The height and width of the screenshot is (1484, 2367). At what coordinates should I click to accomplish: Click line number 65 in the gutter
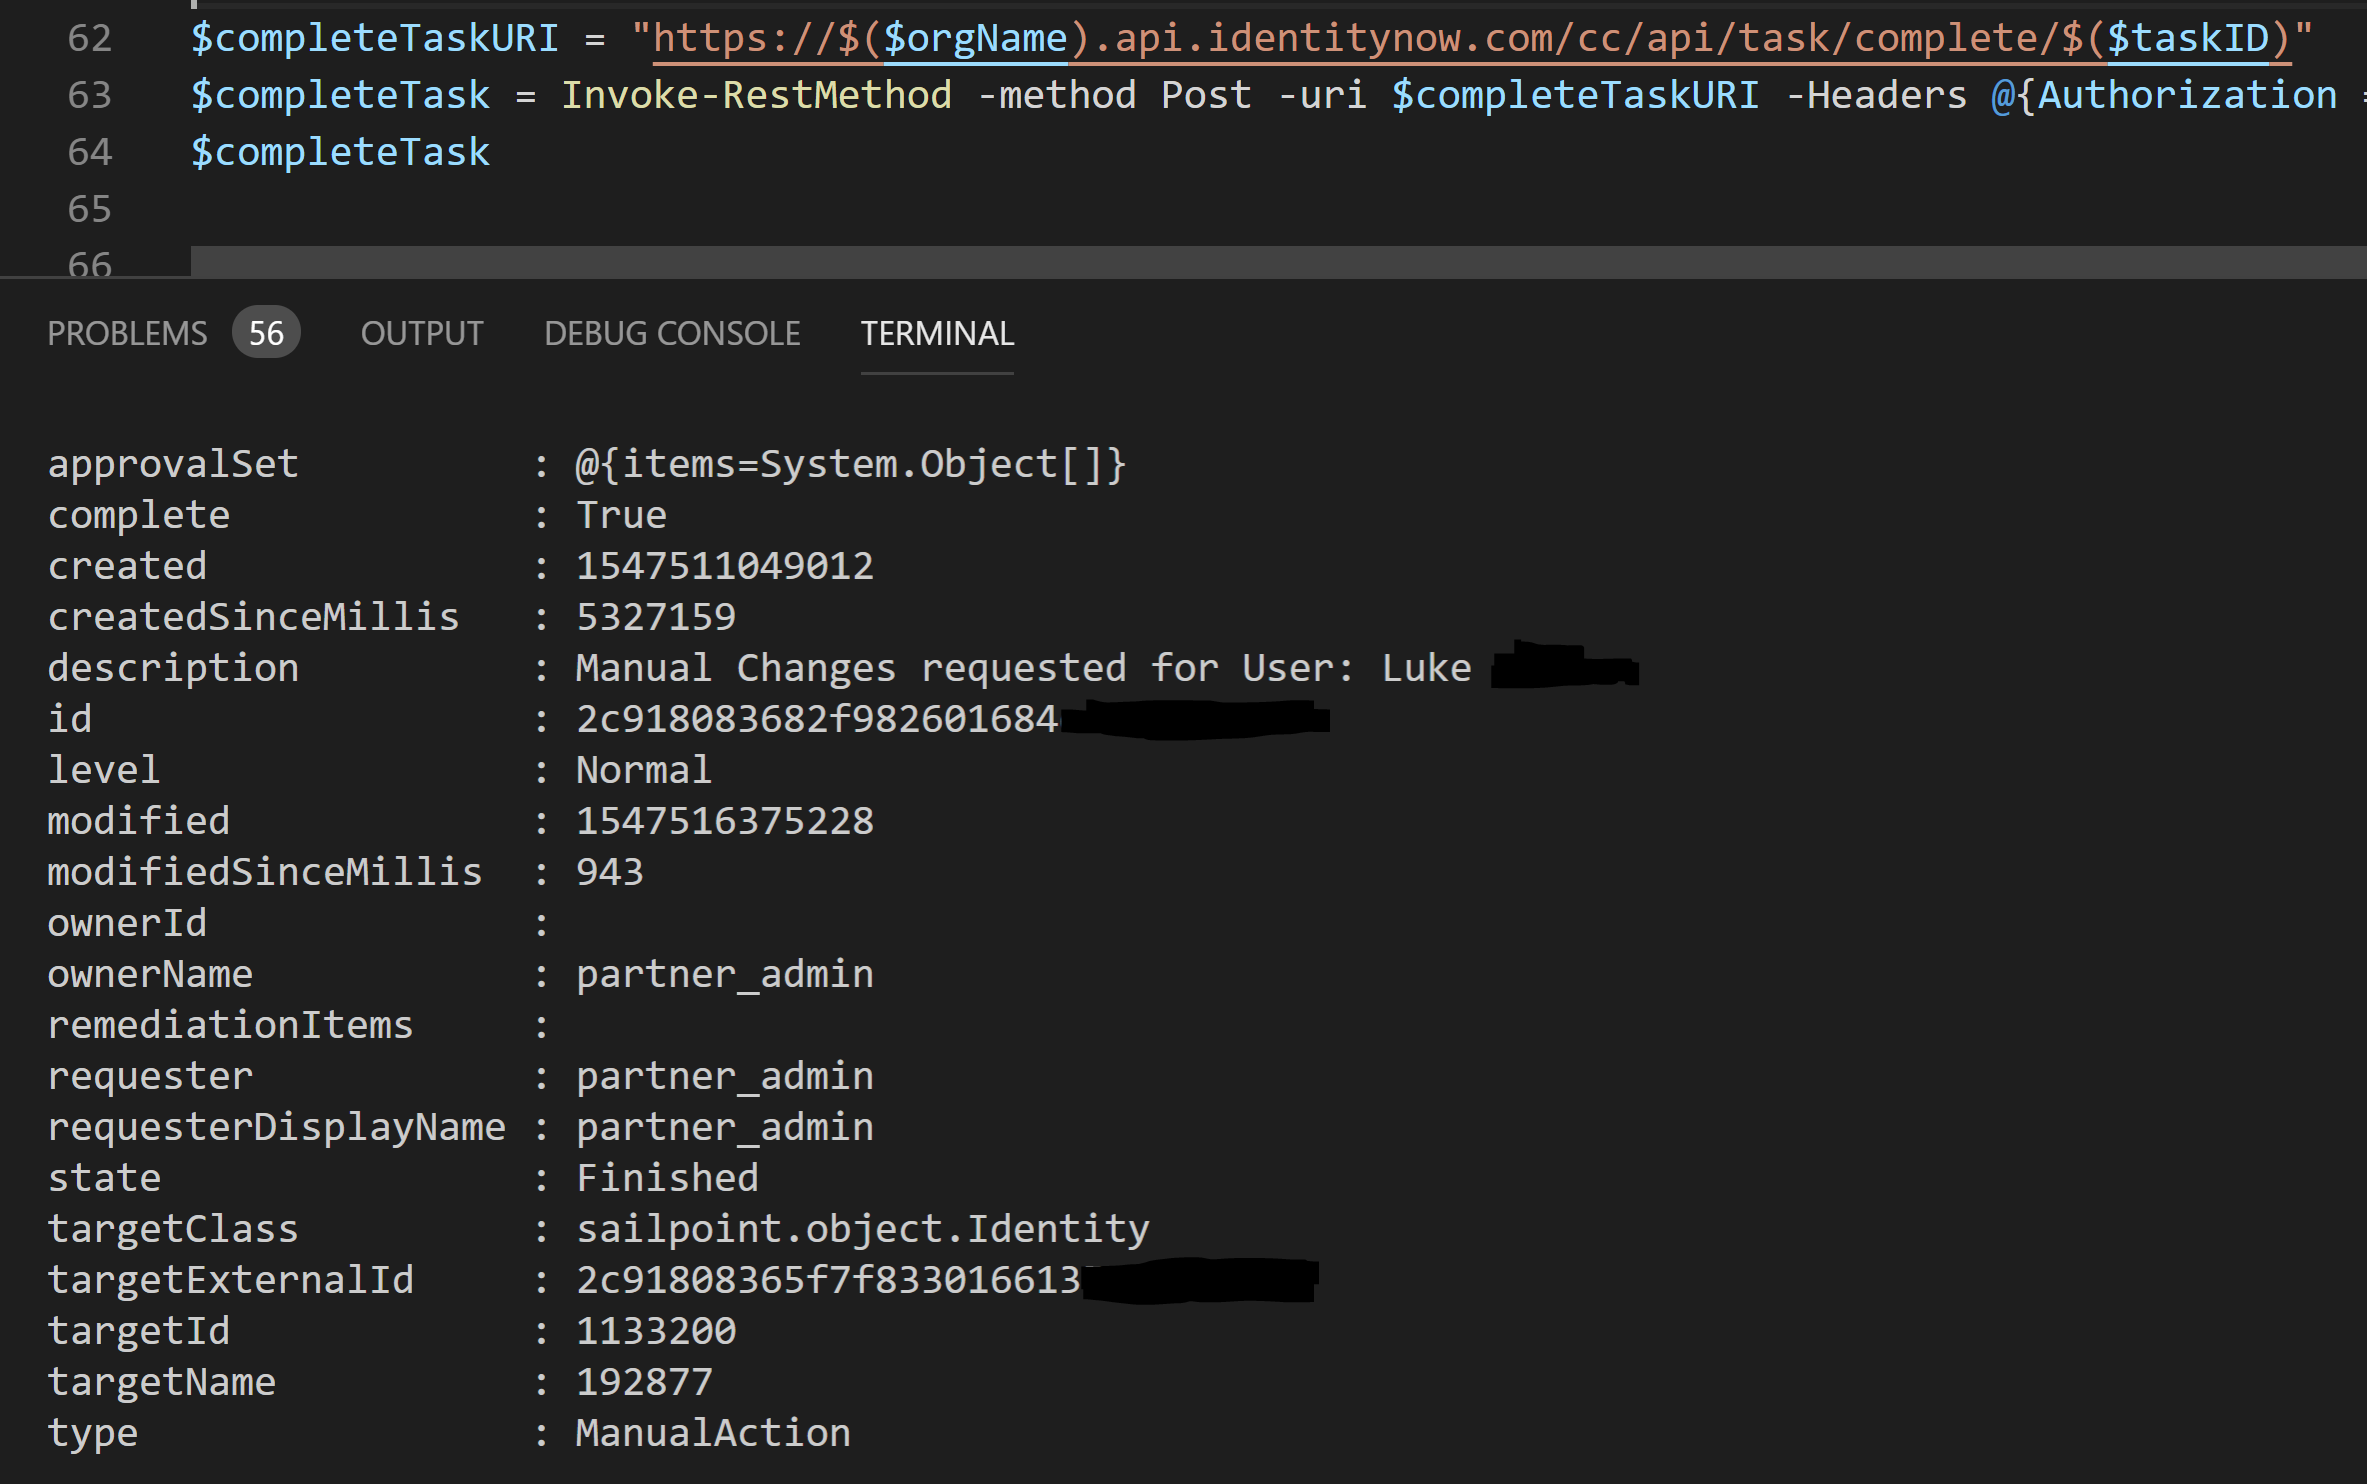coord(89,210)
